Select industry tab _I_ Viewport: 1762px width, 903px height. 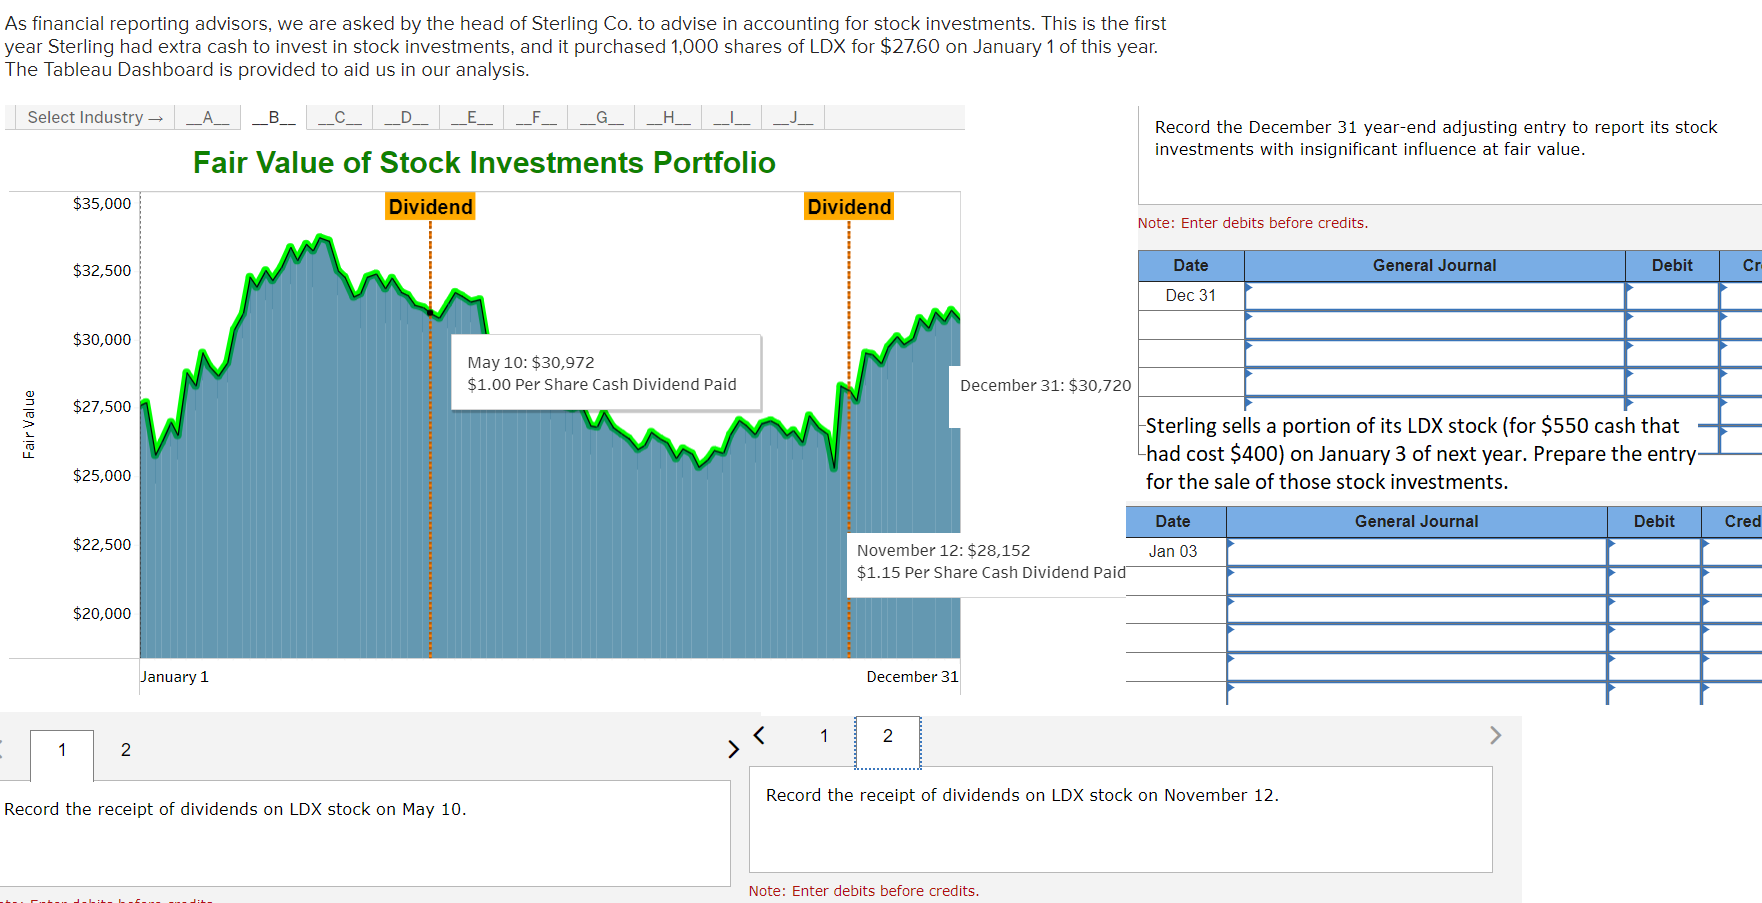click(x=732, y=118)
